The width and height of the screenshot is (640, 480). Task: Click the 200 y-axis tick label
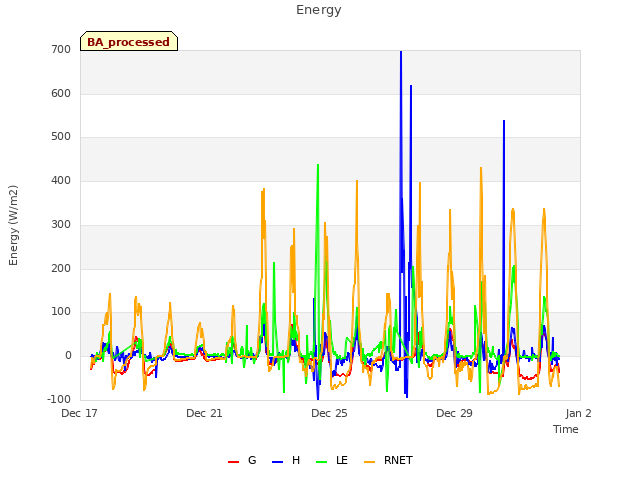pyautogui.click(x=61, y=269)
